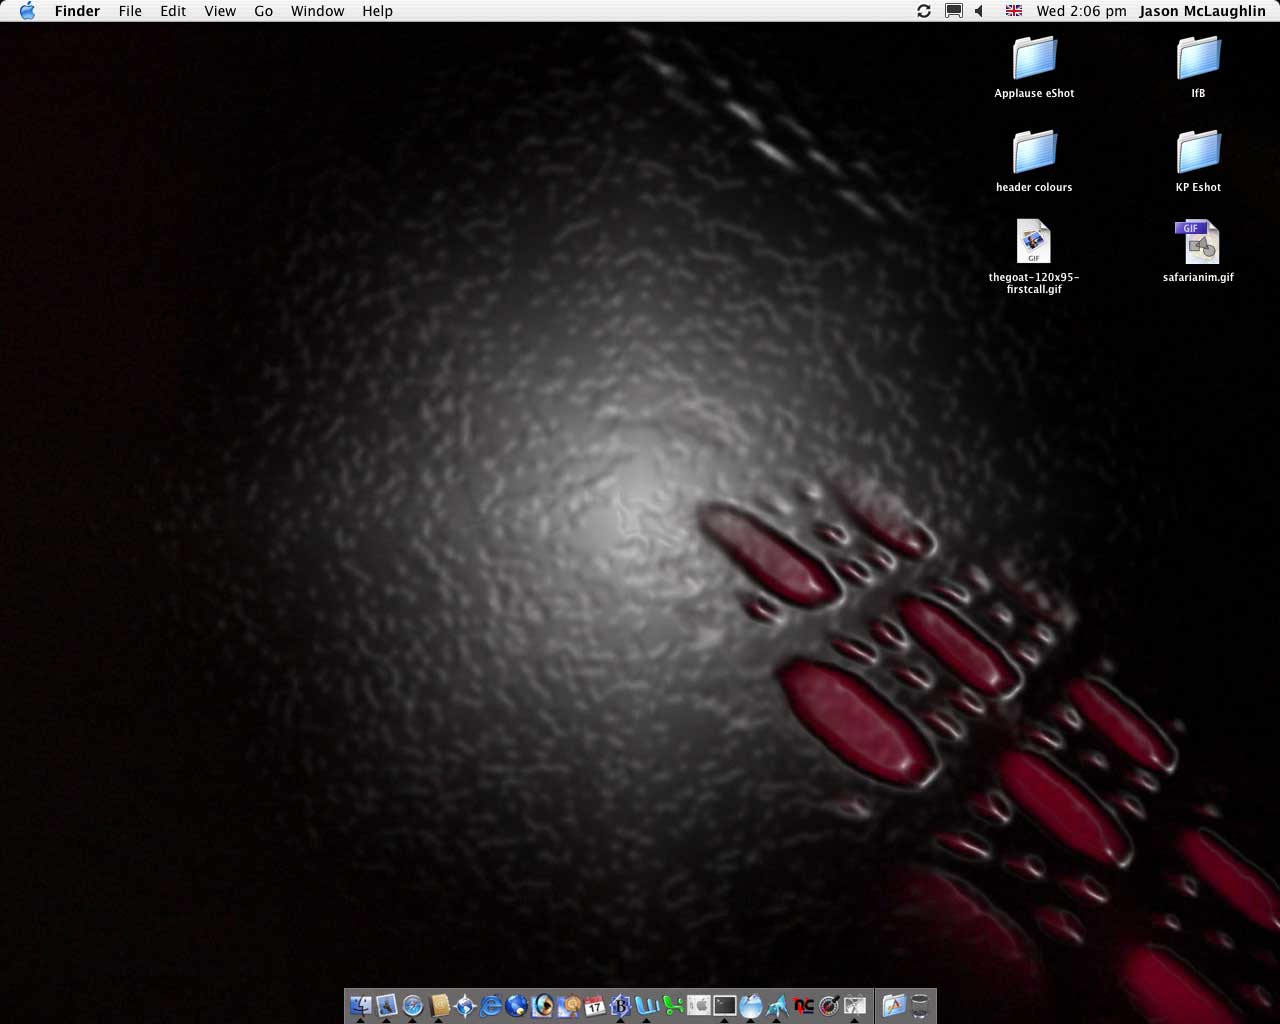The width and height of the screenshot is (1280, 1024).
Task: Open iCal calendar icon in dock
Action: click(x=594, y=1005)
